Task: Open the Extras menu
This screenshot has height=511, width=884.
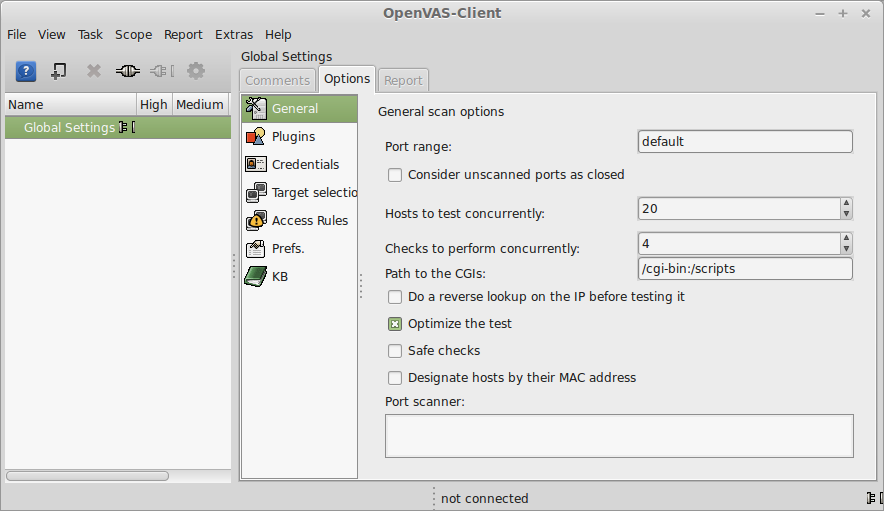Action: click(234, 34)
